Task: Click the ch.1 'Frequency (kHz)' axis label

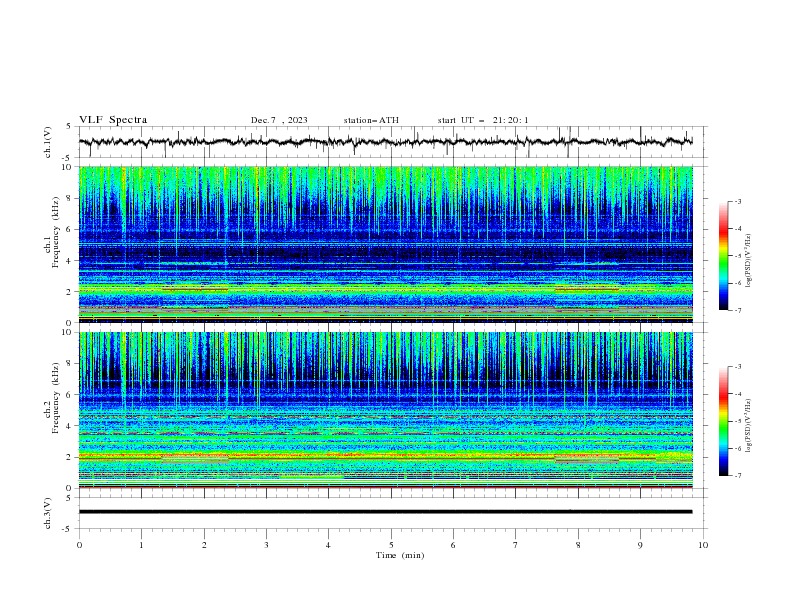Action: [56, 234]
